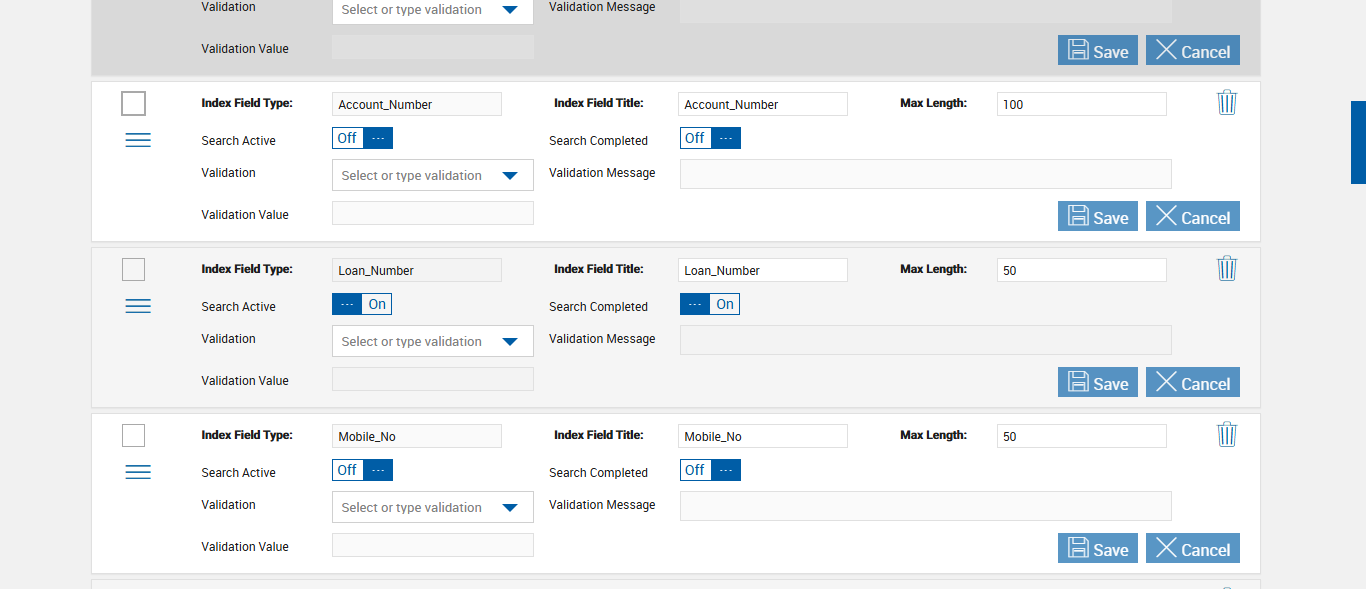The height and width of the screenshot is (589, 1366).
Task: Remove Mobile_No field using trash icon
Action: pyautogui.click(x=1227, y=435)
